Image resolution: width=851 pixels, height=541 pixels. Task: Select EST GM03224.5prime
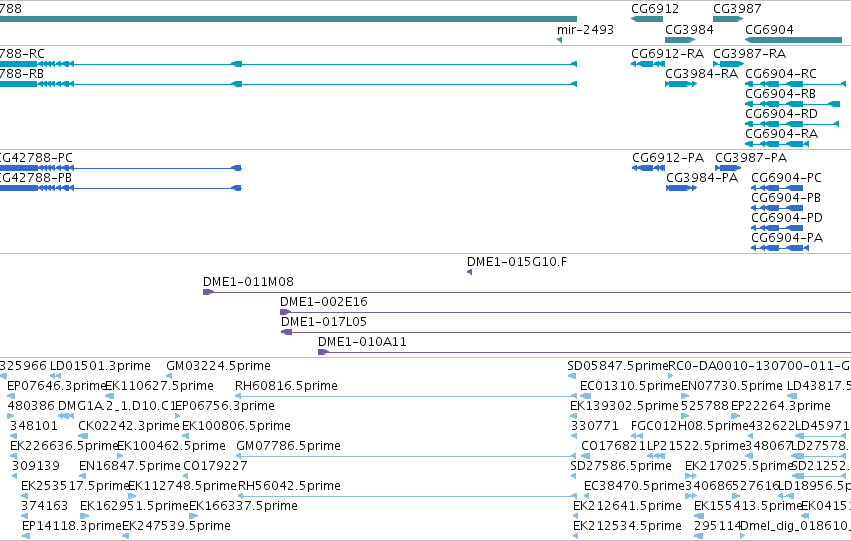(x=218, y=366)
